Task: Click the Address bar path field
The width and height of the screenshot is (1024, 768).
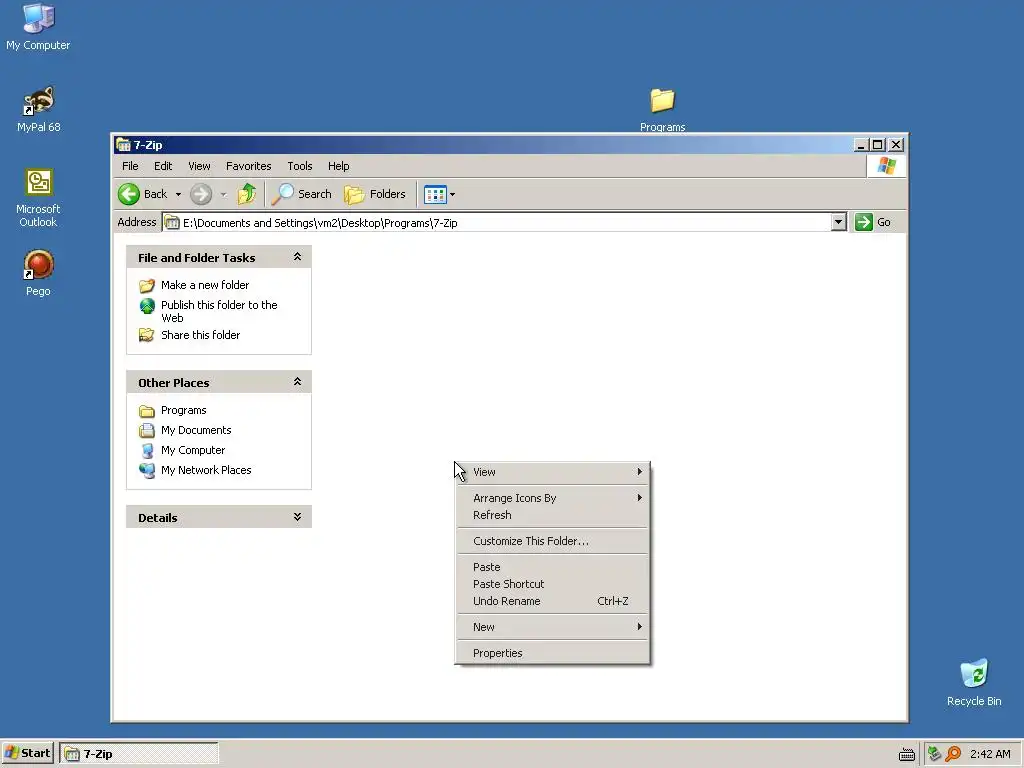Action: point(497,223)
